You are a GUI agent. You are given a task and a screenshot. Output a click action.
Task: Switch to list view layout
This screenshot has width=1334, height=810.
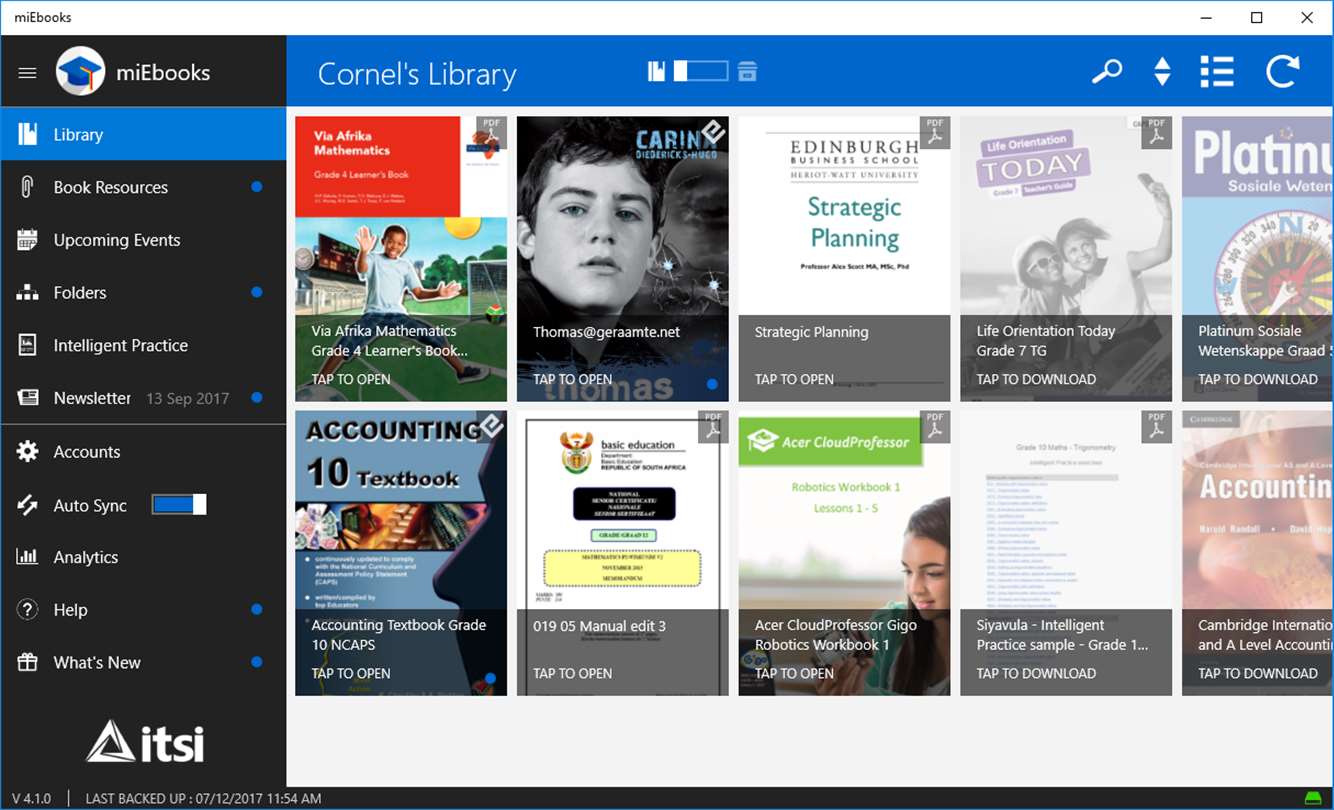1217,71
